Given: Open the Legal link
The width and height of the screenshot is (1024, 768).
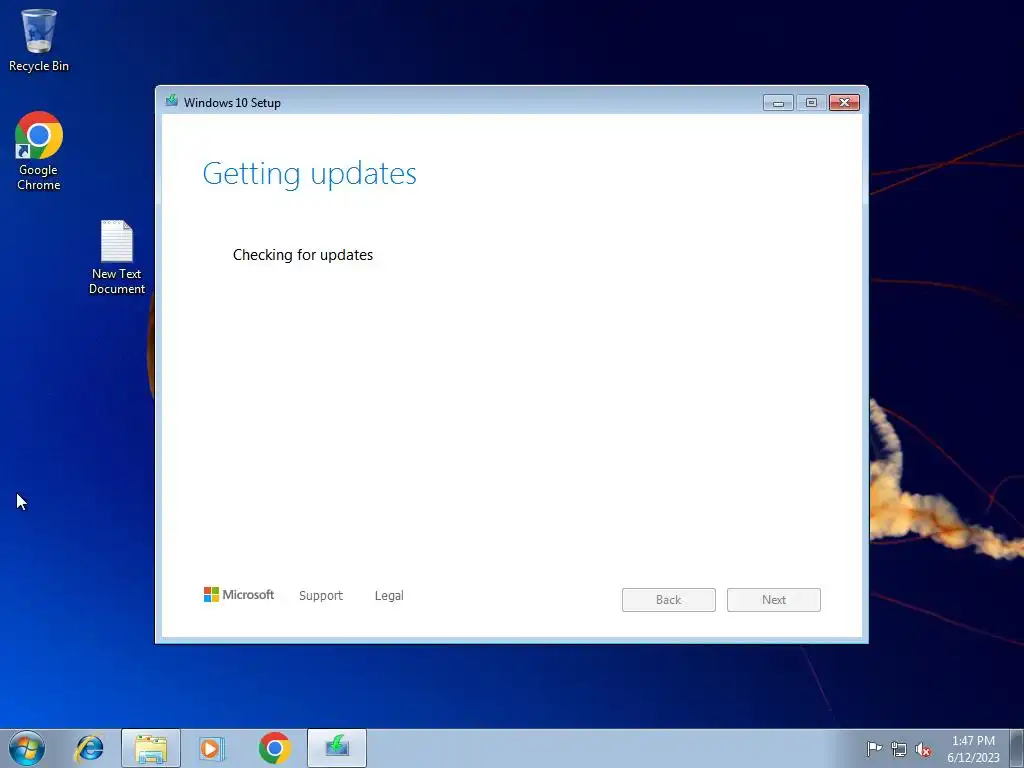Looking at the screenshot, I should click(x=389, y=596).
